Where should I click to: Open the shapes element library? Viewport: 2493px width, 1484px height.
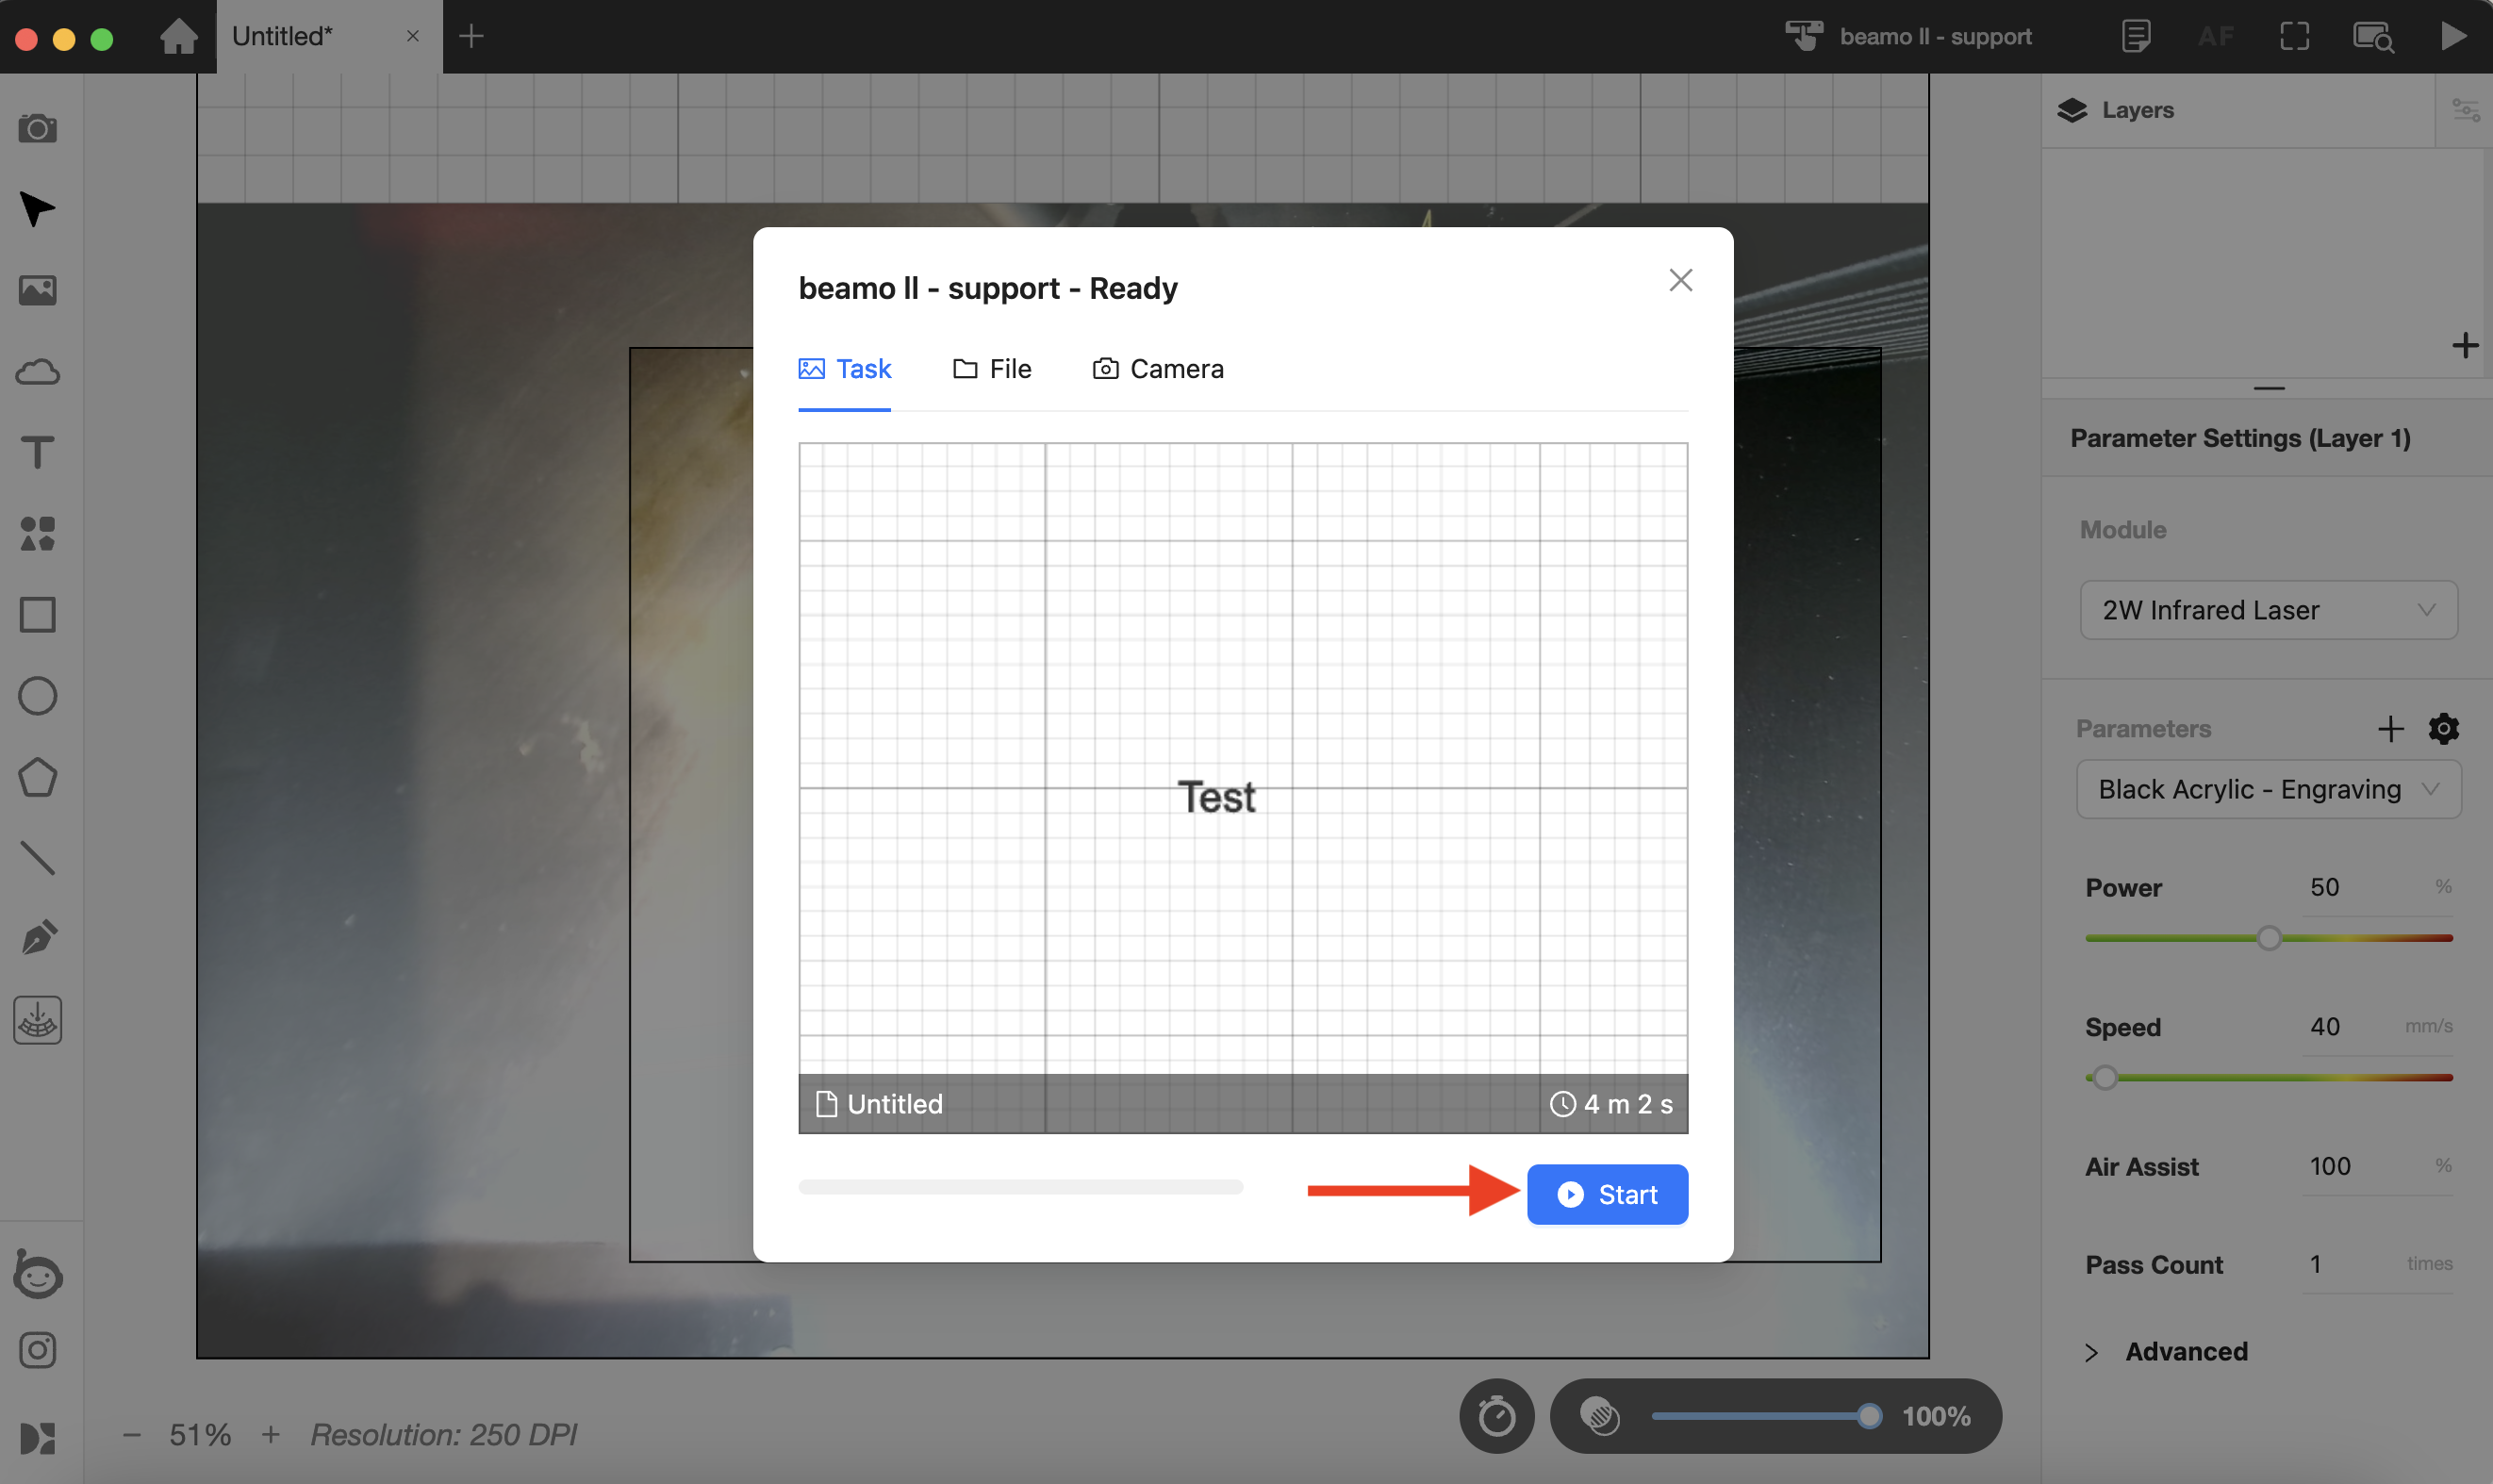pyautogui.click(x=38, y=534)
